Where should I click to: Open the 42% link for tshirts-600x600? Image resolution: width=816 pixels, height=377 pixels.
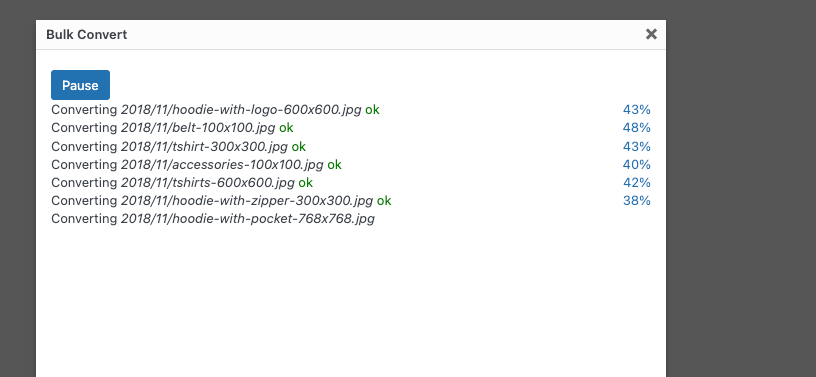tap(636, 182)
